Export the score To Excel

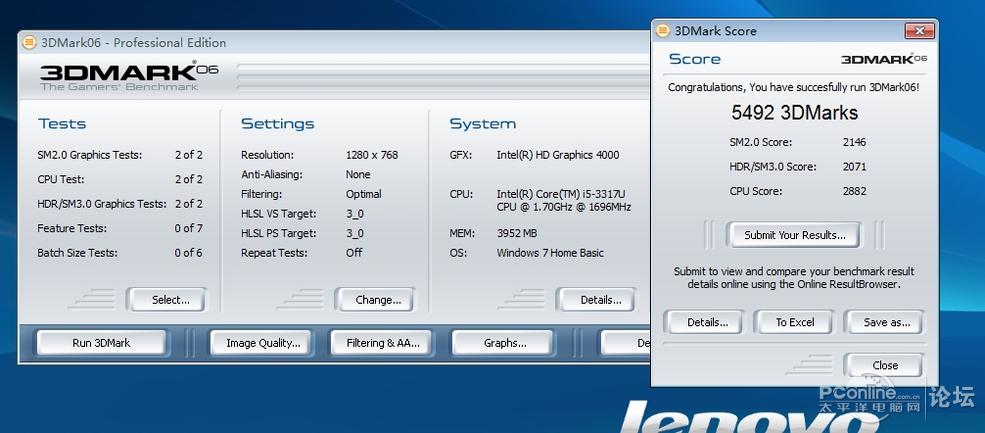click(x=795, y=322)
